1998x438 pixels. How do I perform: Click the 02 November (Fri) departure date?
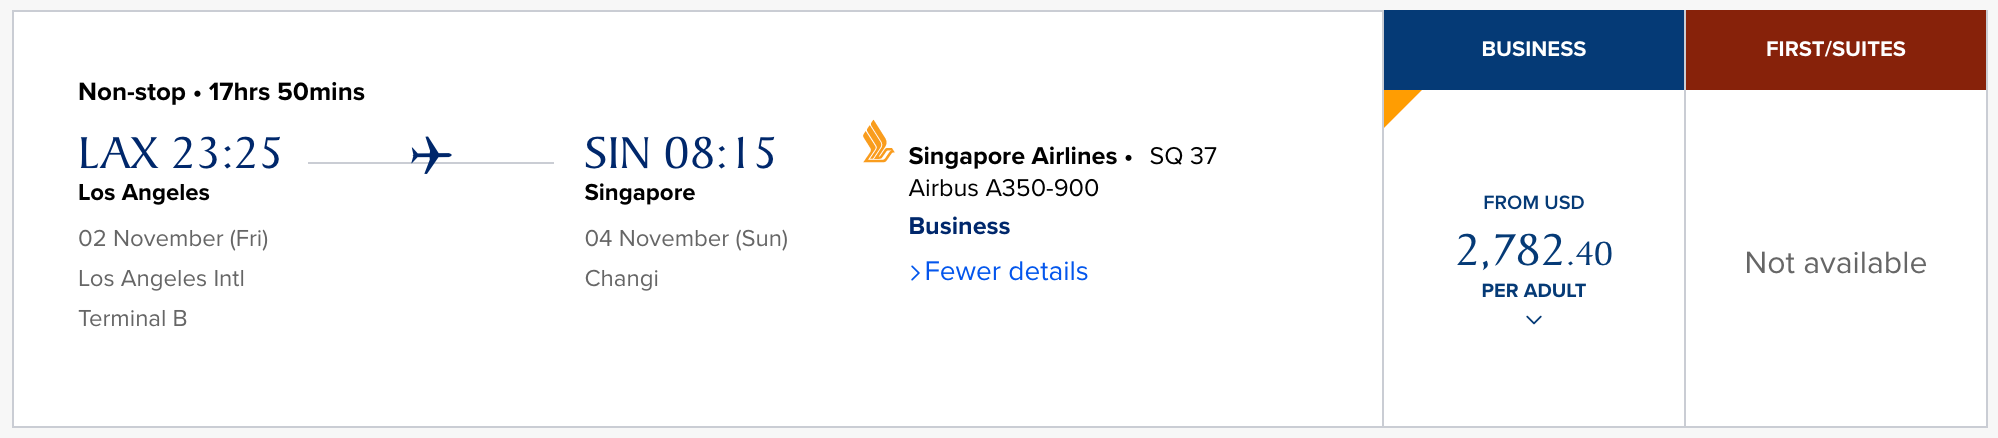tap(173, 238)
